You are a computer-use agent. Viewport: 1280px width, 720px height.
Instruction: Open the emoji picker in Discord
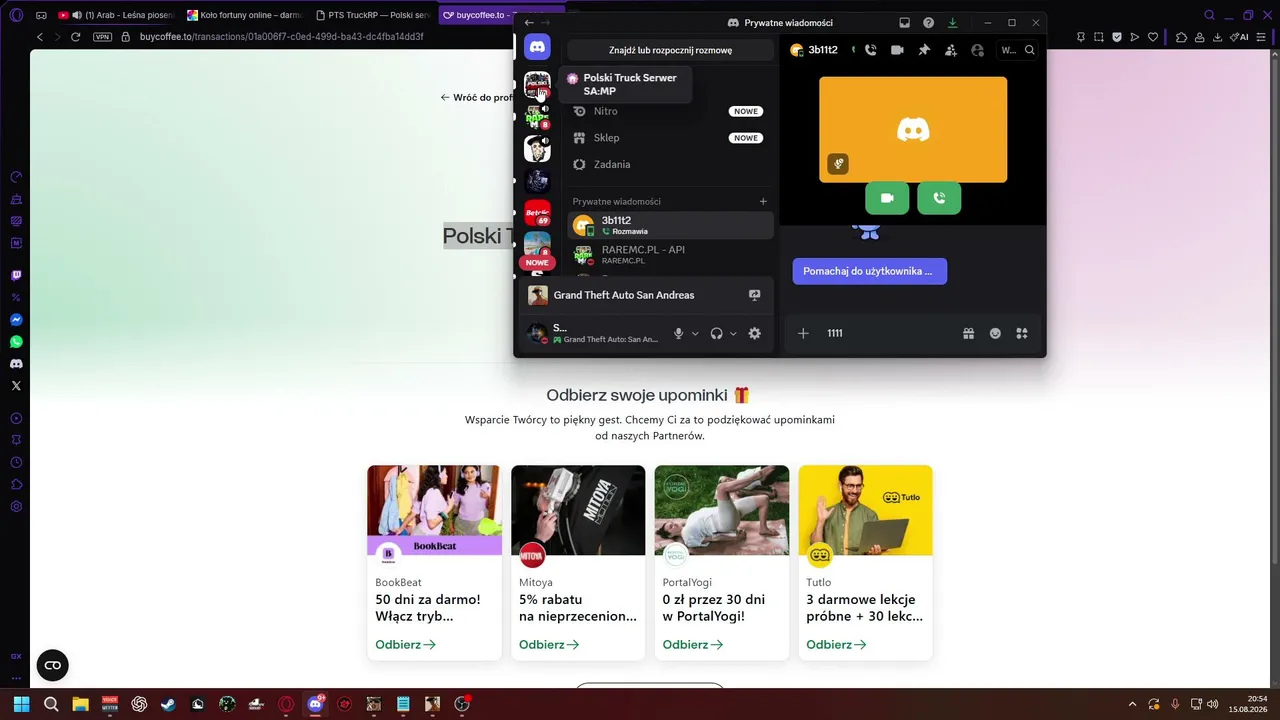[995, 334]
